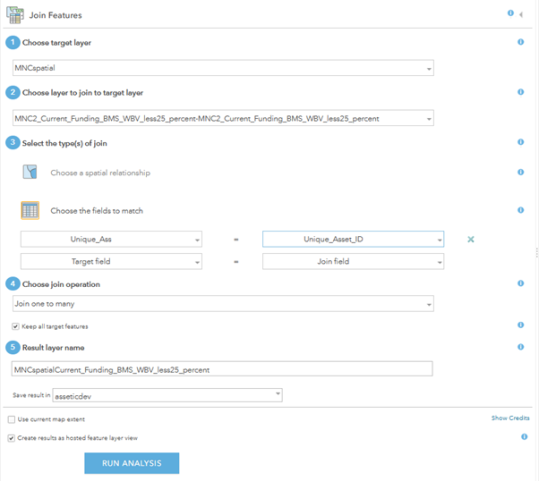
Task: Uncheck Keep all target features
Action: 15,326
